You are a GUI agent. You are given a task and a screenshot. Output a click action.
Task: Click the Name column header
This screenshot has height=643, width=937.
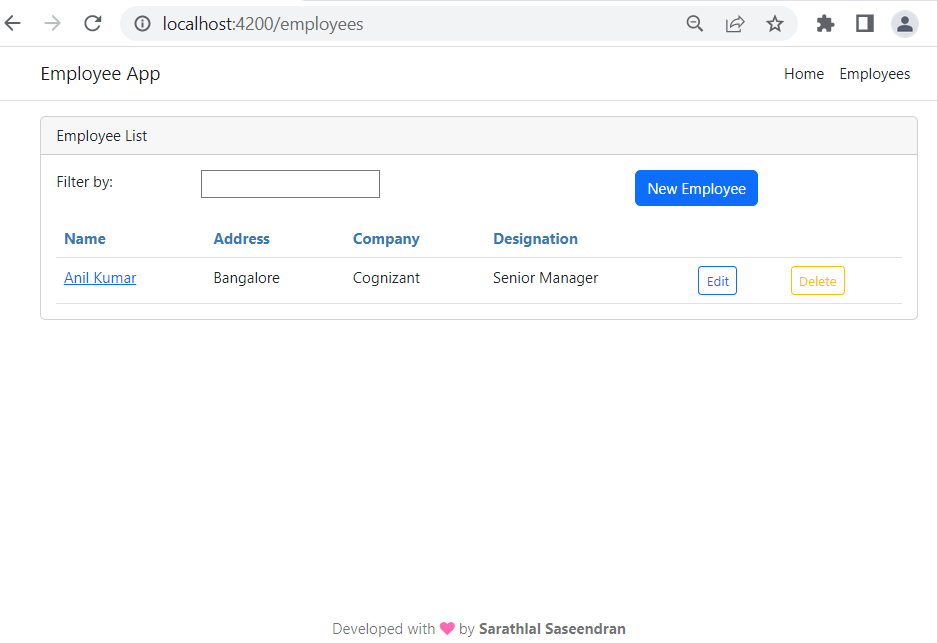tap(85, 238)
